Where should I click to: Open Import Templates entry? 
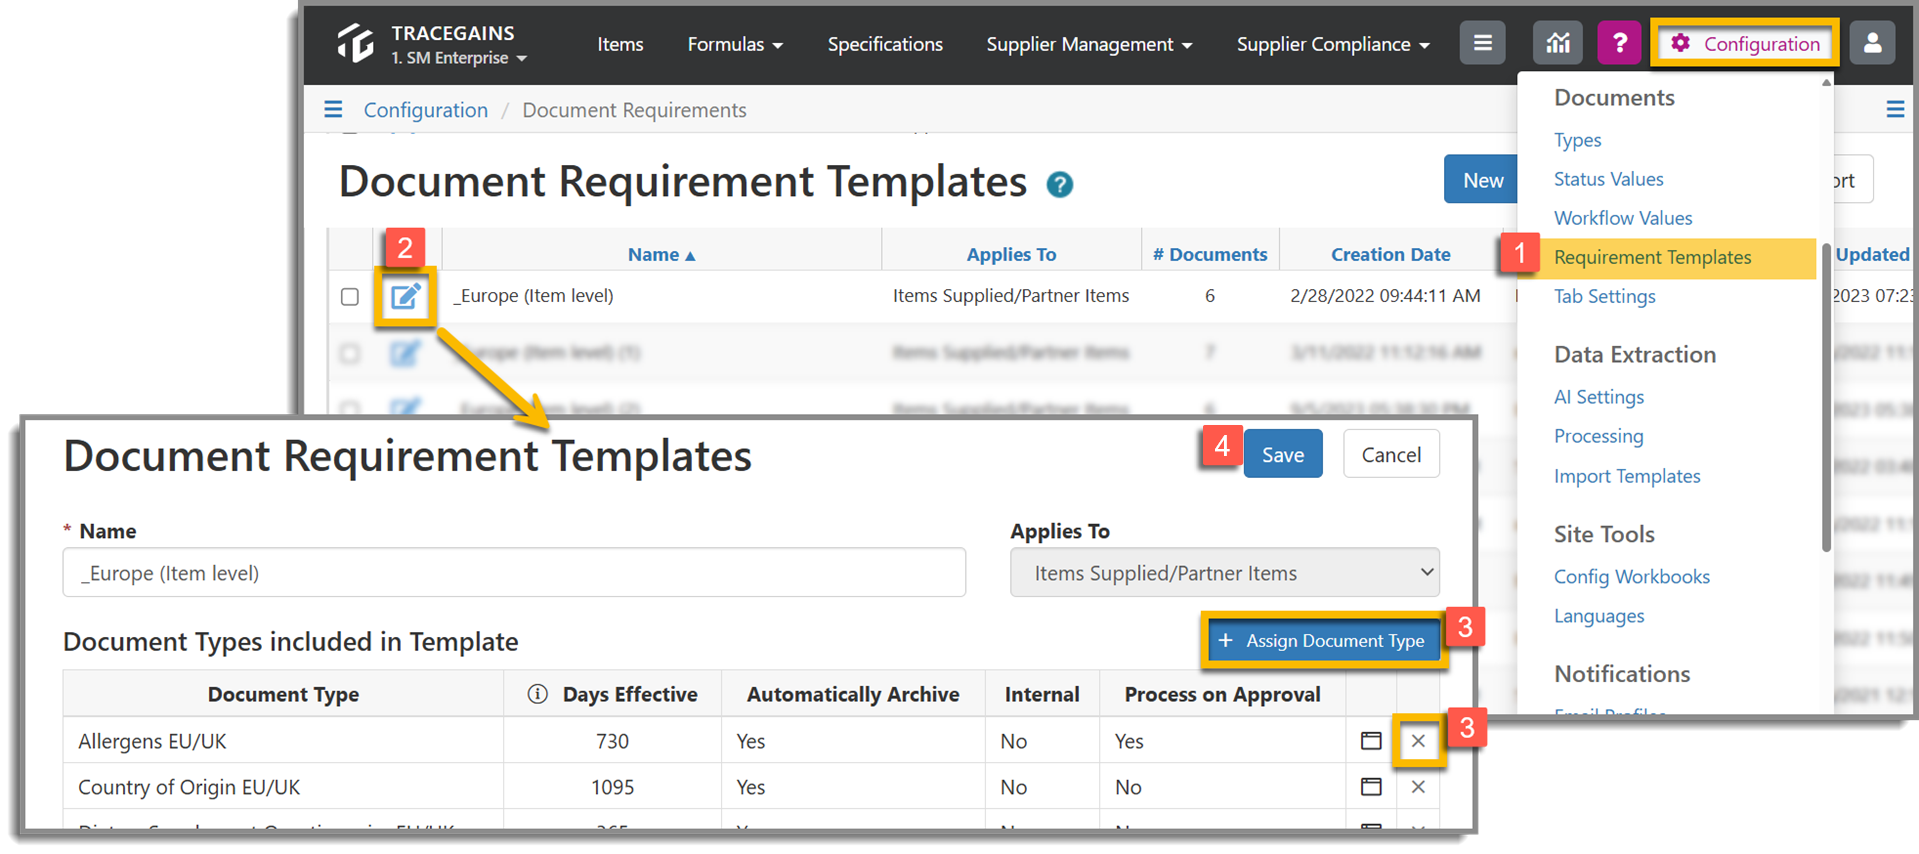[1627, 476]
